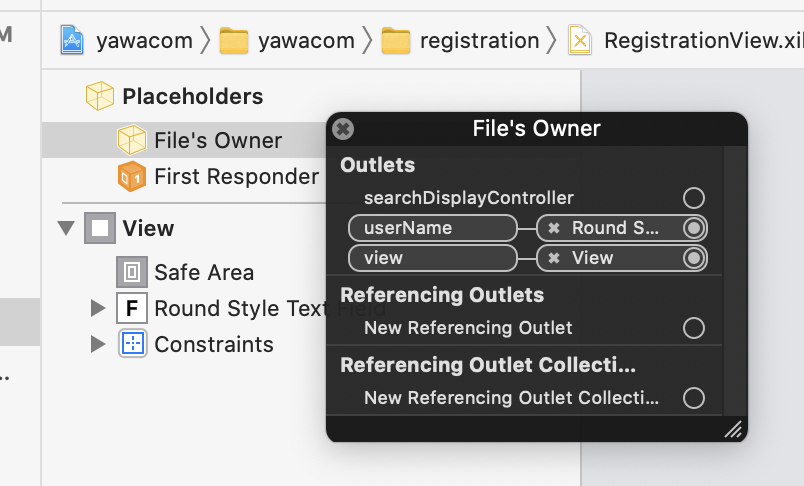Remove the userName outlet connection
Image resolution: width=804 pixels, height=486 pixels.
click(554, 228)
